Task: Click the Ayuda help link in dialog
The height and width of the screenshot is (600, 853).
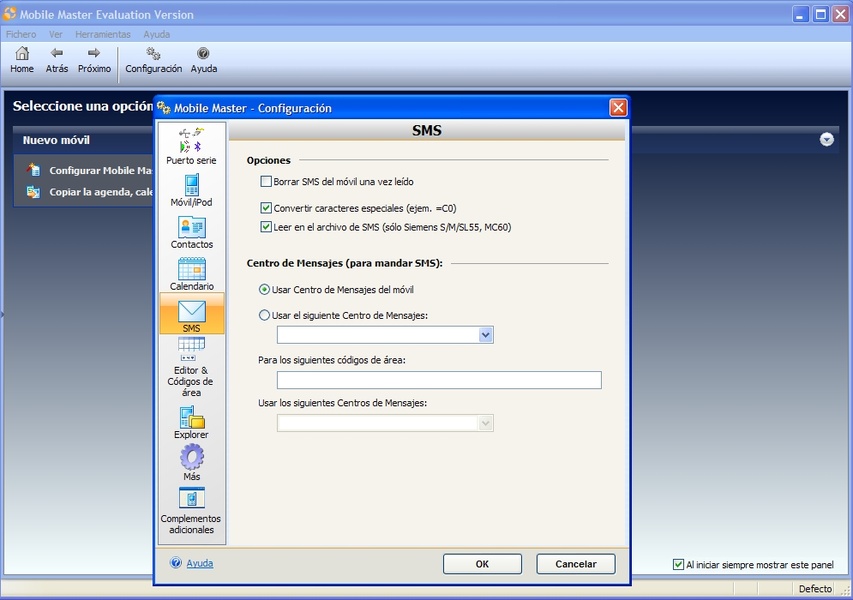Action: point(199,563)
